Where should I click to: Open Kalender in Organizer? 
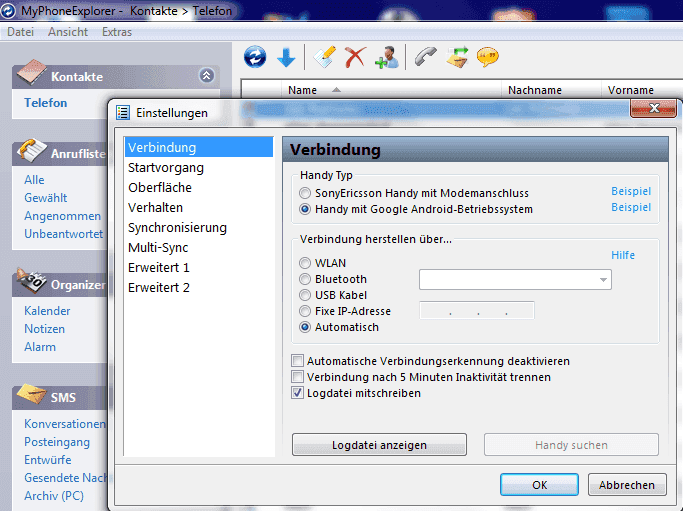[x=47, y=311]
